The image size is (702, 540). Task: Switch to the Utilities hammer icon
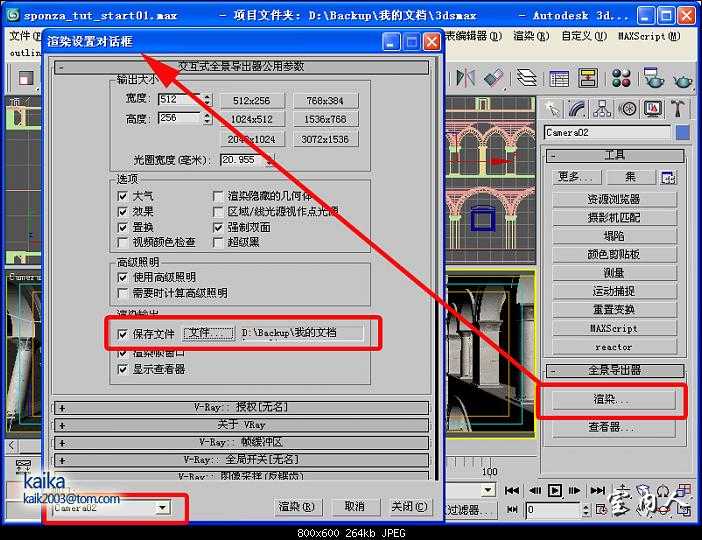678,109
